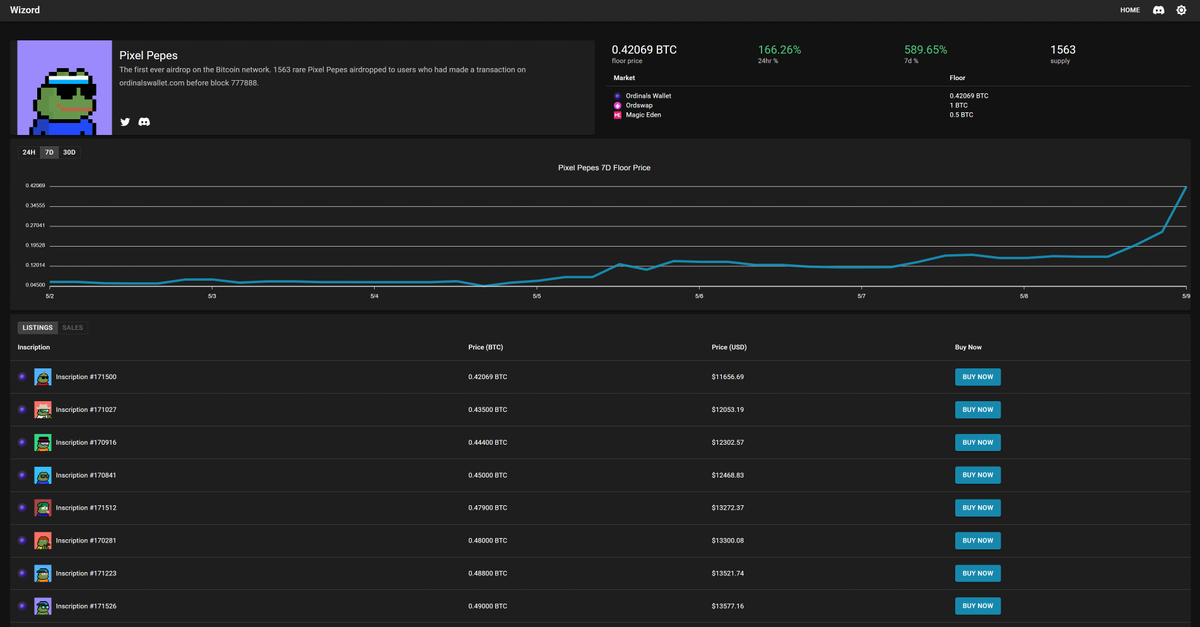Buy Inscription #171500 with Buy Now
1200x627 pixels.
[x=978, y=377]
